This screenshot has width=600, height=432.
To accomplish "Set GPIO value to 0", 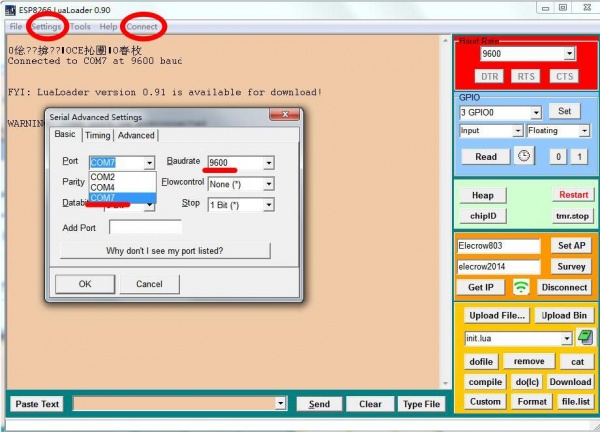I will [x=558, y=156].
